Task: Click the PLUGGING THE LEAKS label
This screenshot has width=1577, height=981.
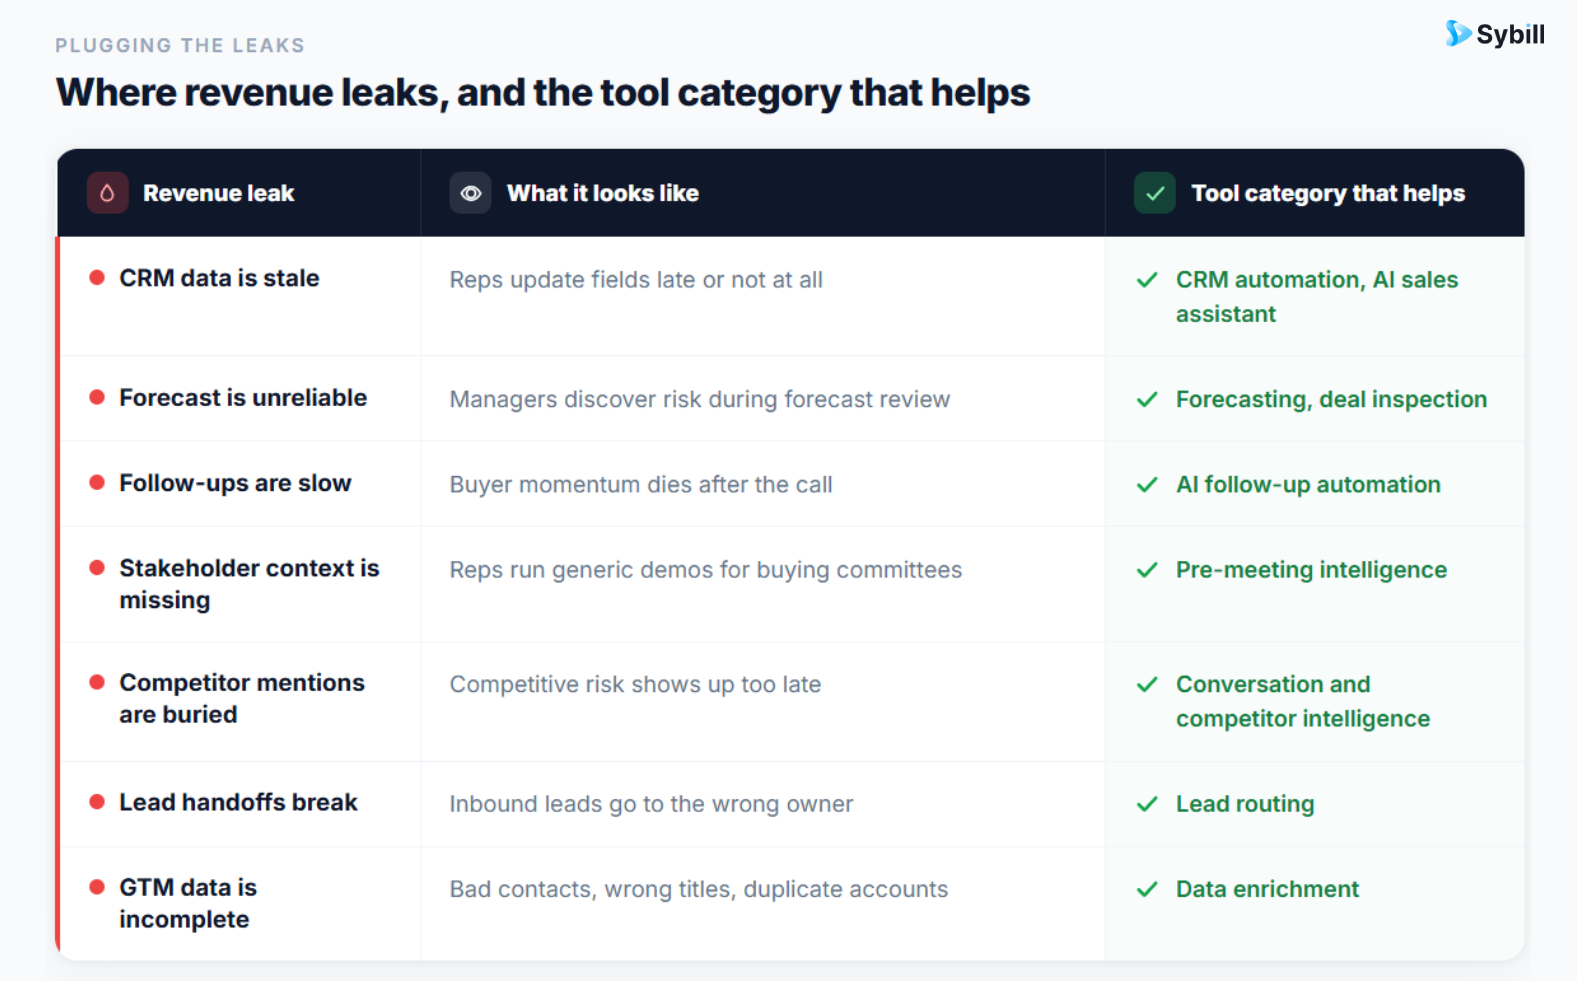Action: [180, 45]
